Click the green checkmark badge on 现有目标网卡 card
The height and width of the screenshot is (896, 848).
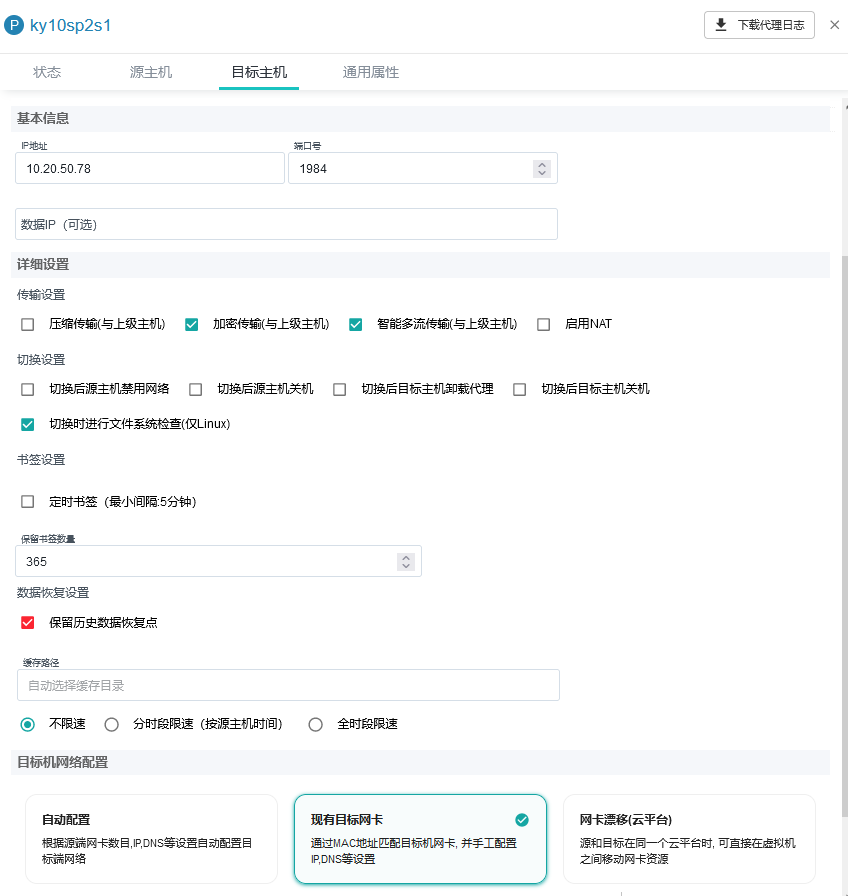pyautogui.click(x=521, y=818)
